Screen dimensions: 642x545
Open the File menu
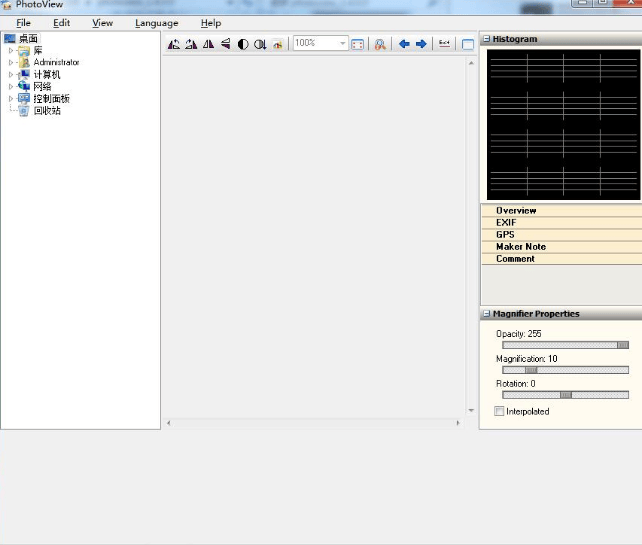click(x=23, y=23)
